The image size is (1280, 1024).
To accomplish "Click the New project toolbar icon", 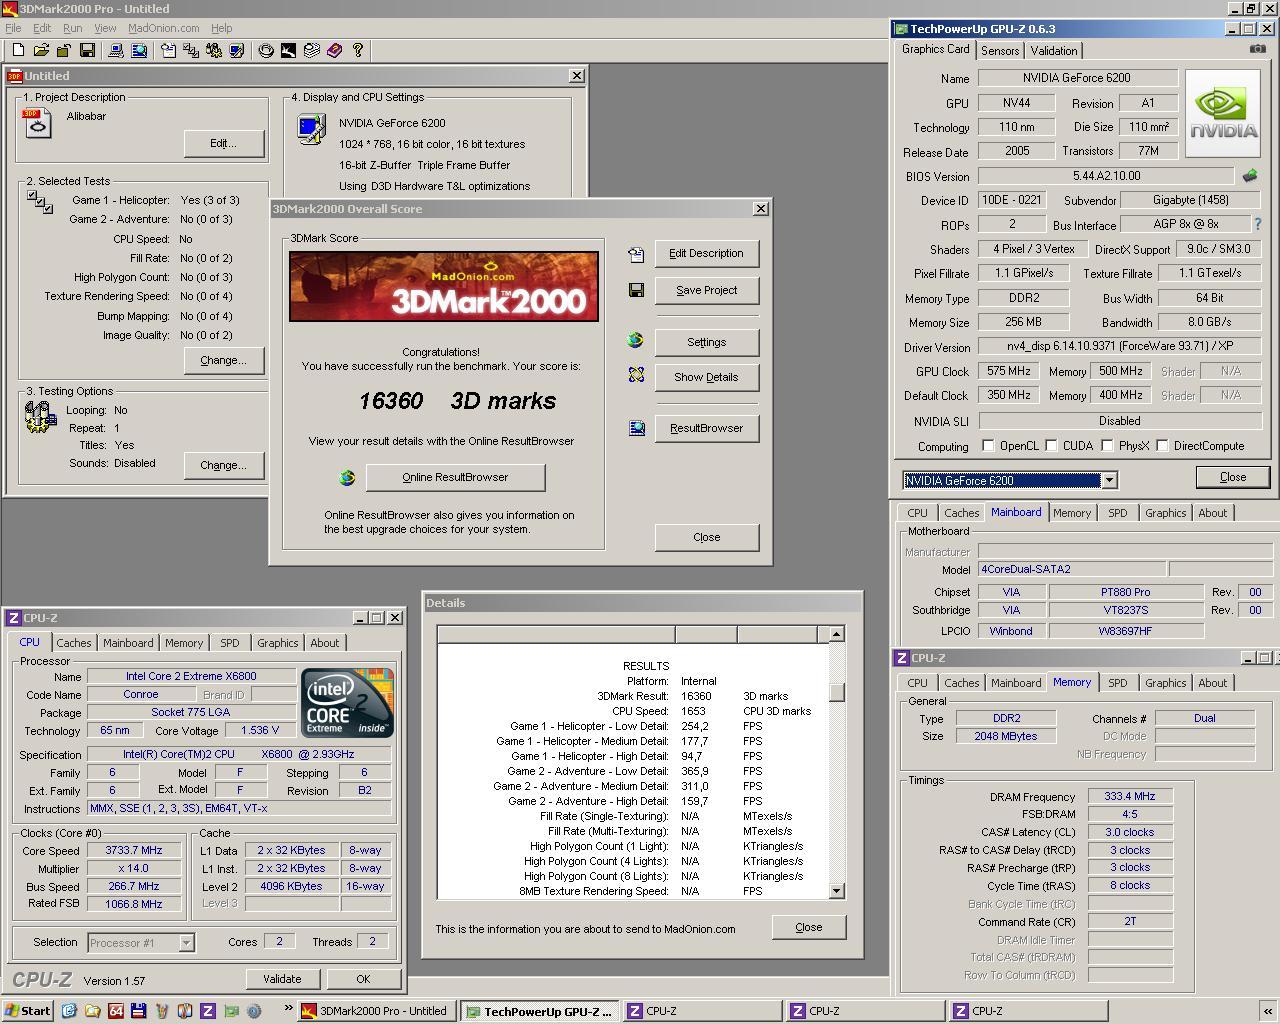I will click(18, 50).
